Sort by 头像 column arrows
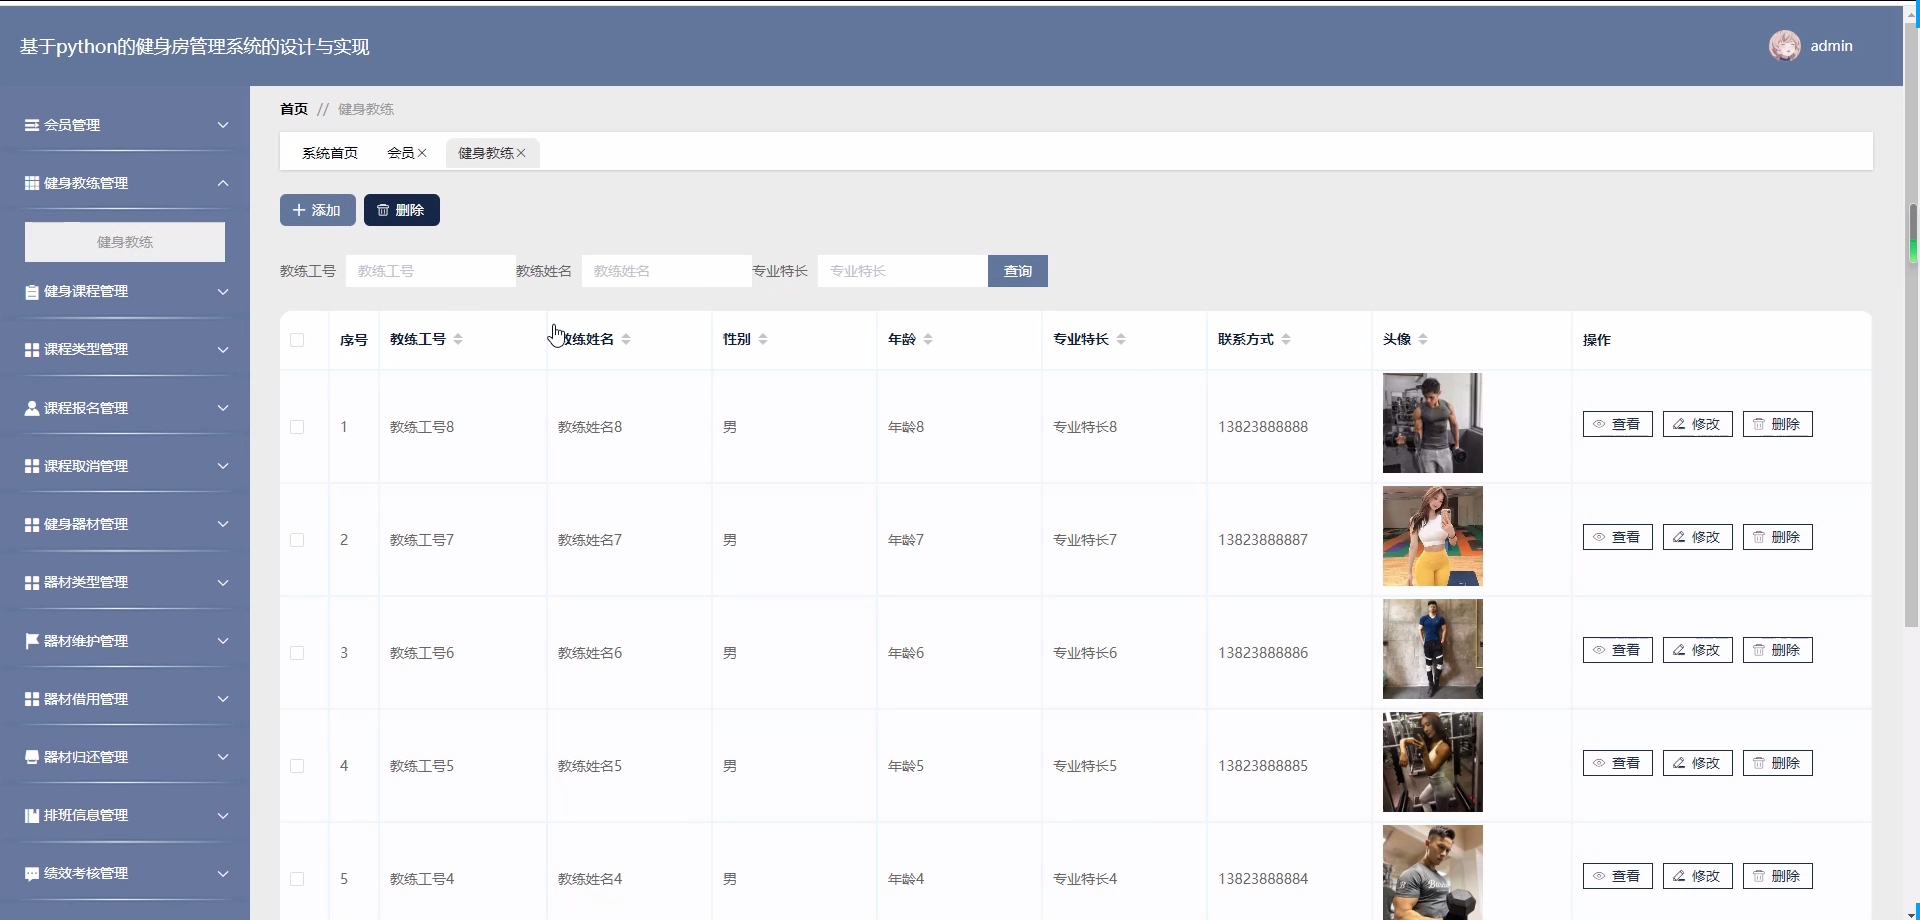The height and width of the screenshot is (920, 1920). point(1423,340)
